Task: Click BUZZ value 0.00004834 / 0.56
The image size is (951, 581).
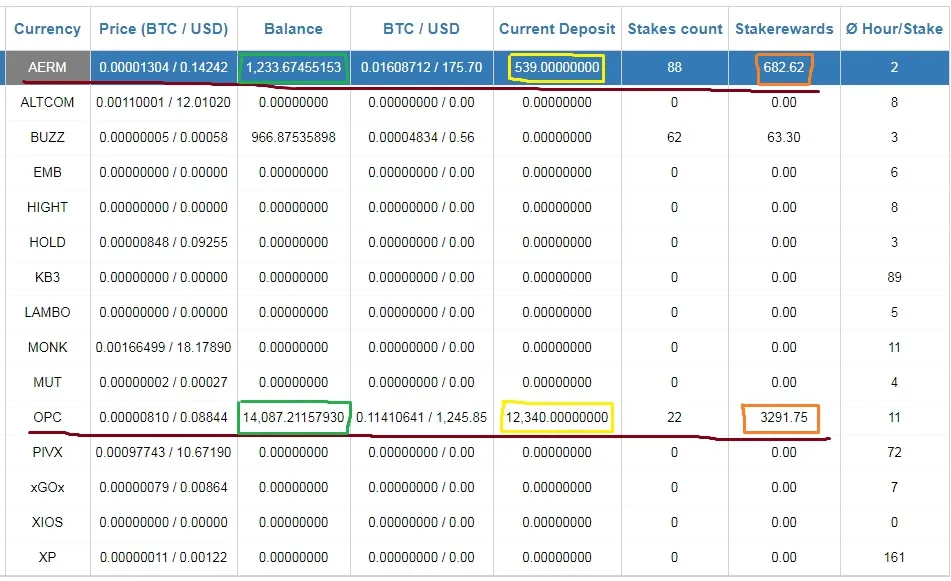Action: (422, 138)
